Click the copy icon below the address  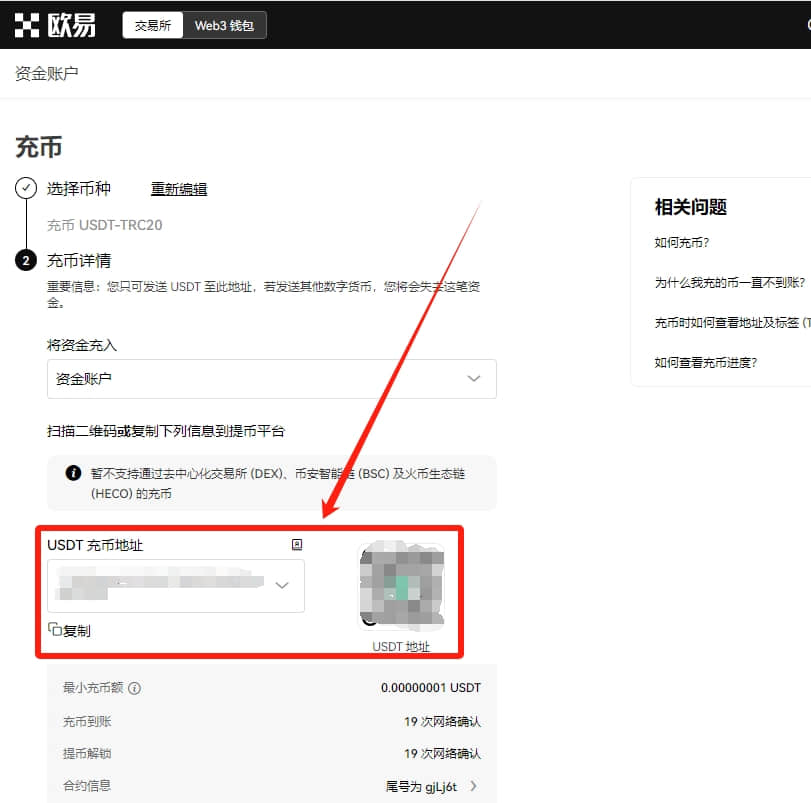pos(55,629)
